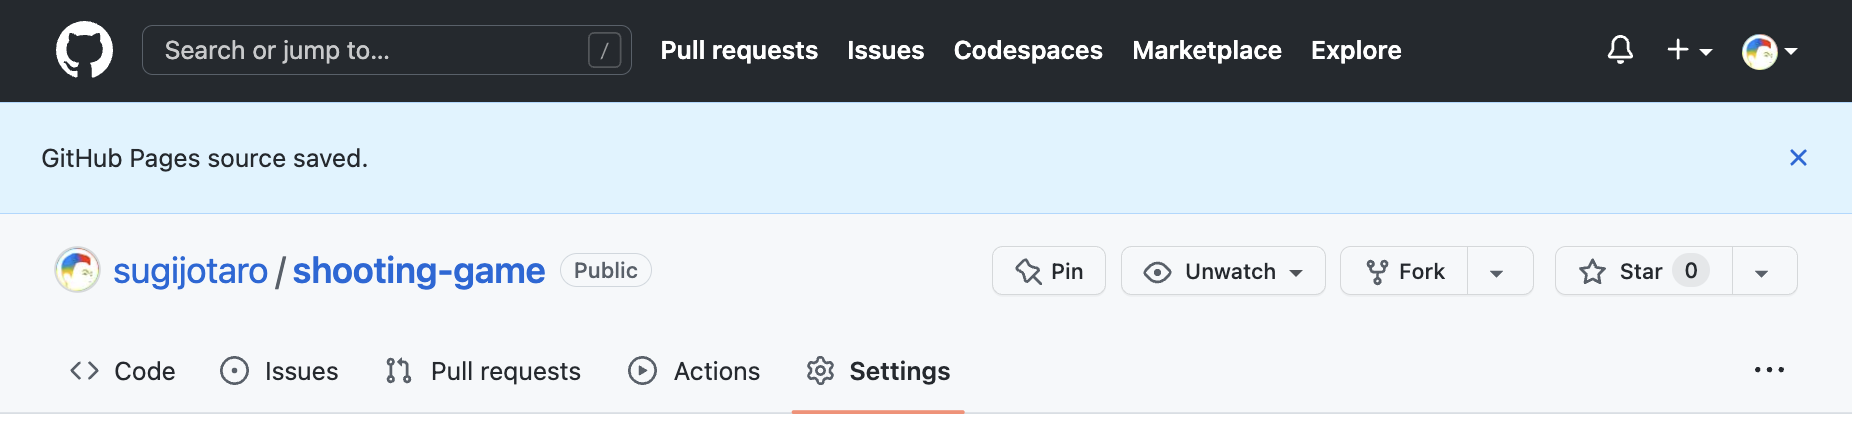Expand the Fork options dropdown arrow
Viewport: 1852px width, 428px height.
pos(1497,272)
